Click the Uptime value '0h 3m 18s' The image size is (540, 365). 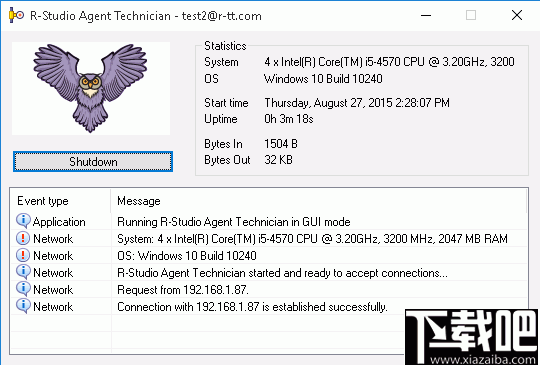point(289,119)
